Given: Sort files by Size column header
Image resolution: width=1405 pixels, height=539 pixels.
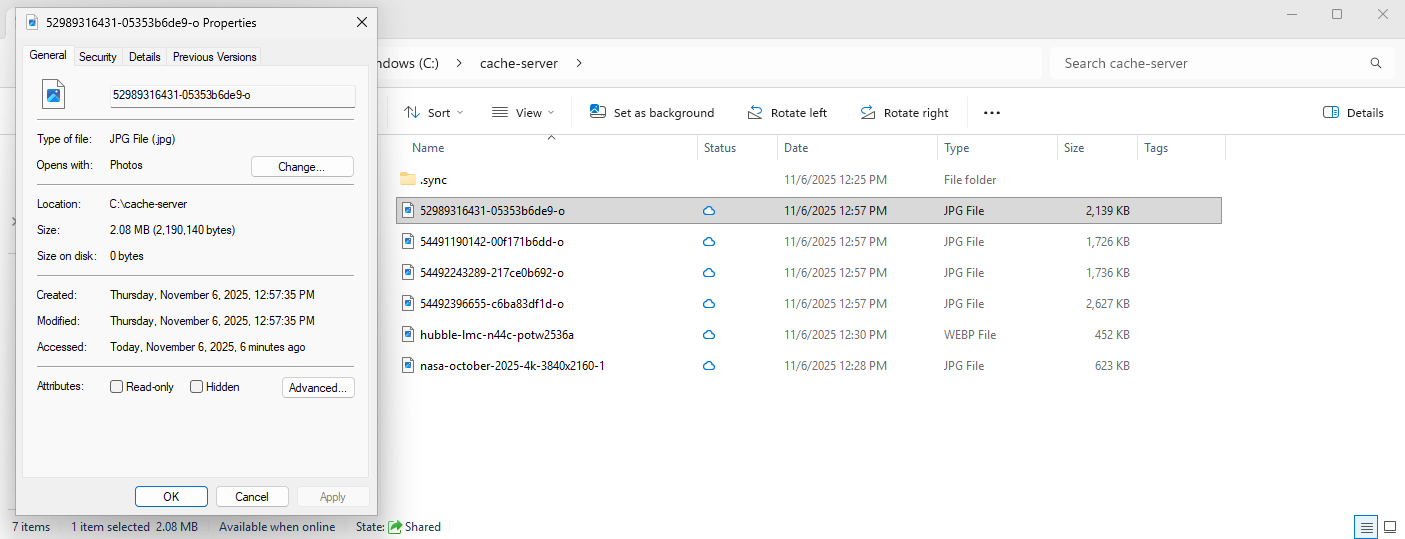Looking at the screenshot, I should coord(1074,148).
